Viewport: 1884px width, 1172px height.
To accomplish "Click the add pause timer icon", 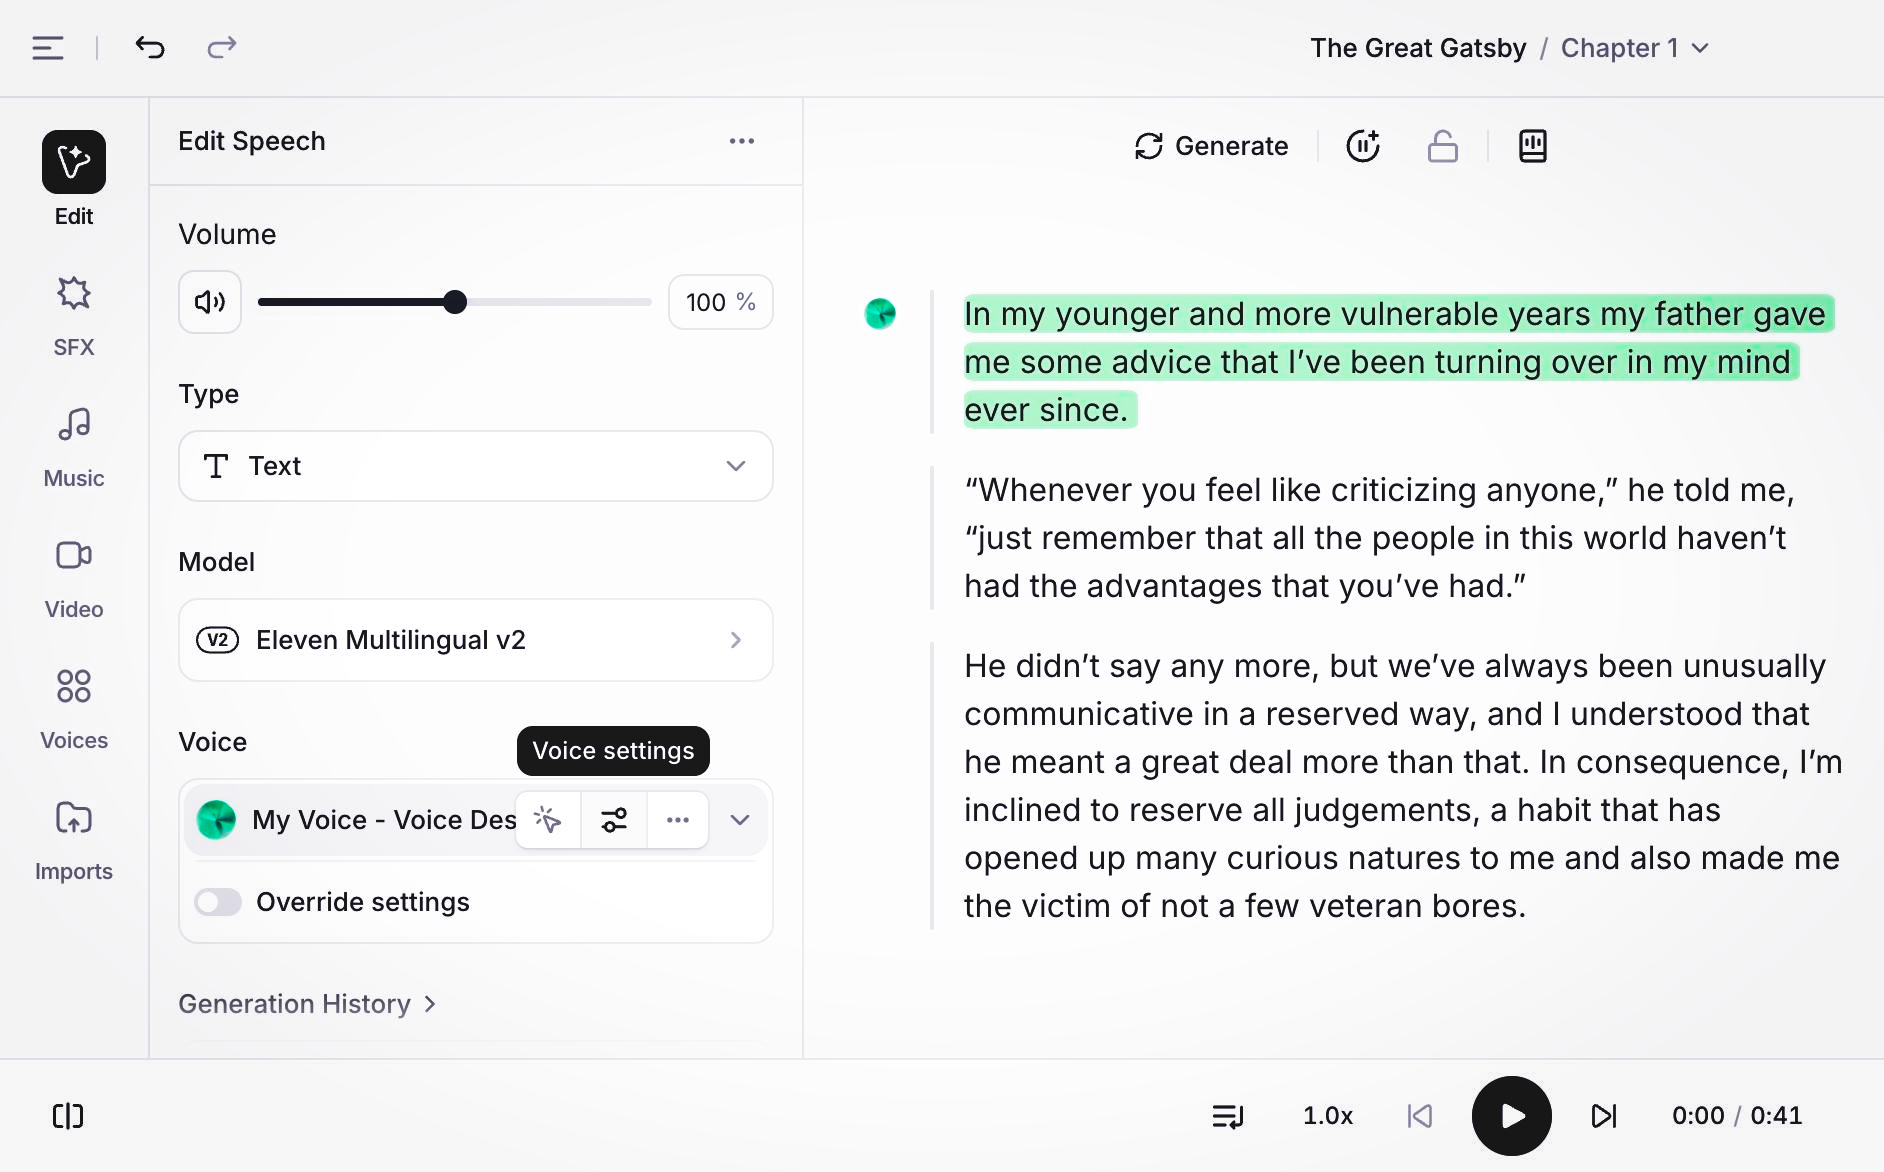I will pos(1363,146).
